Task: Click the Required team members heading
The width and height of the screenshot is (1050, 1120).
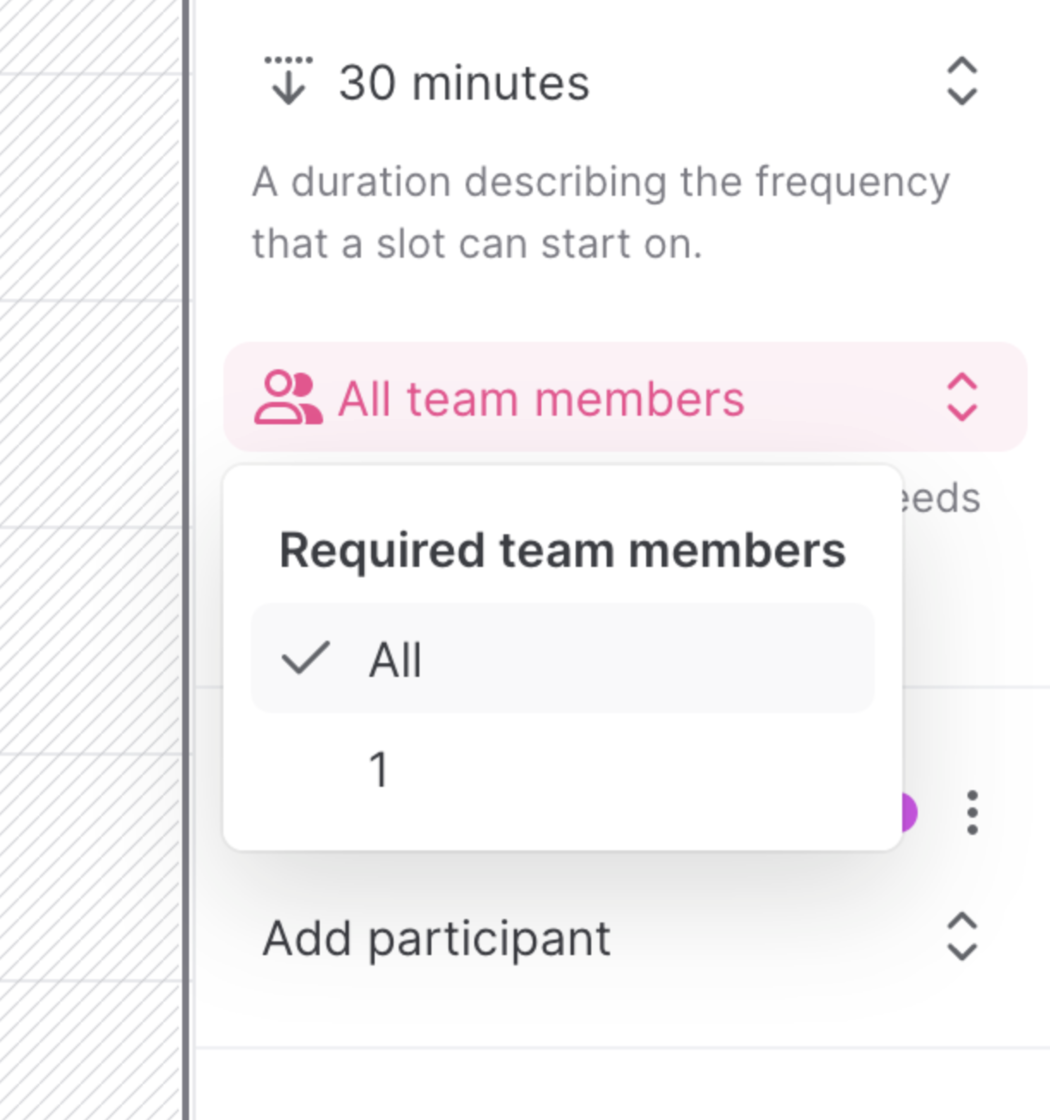Action: point(562,550)
